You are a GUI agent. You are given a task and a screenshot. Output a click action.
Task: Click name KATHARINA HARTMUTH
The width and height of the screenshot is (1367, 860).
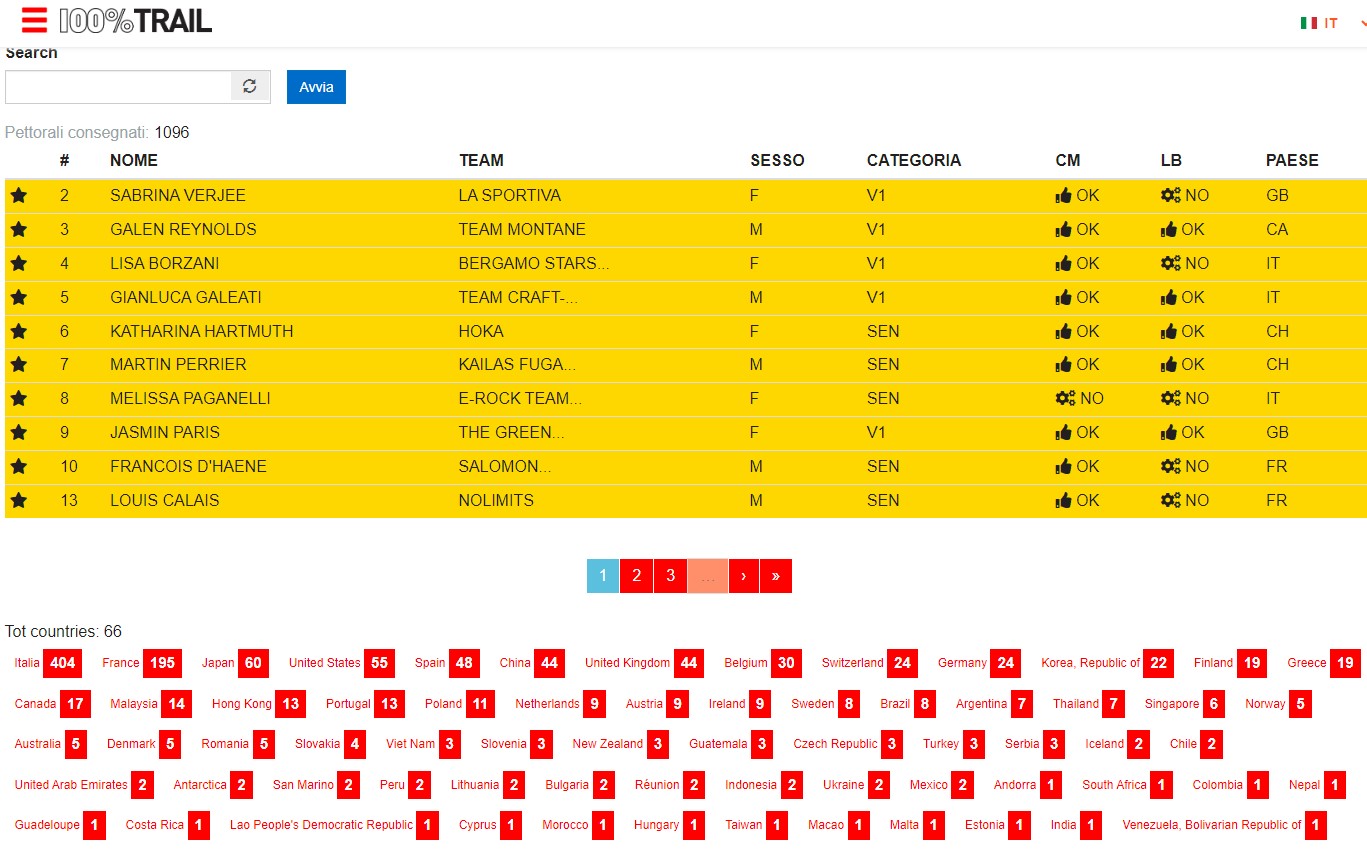click(x=202, y=331)
